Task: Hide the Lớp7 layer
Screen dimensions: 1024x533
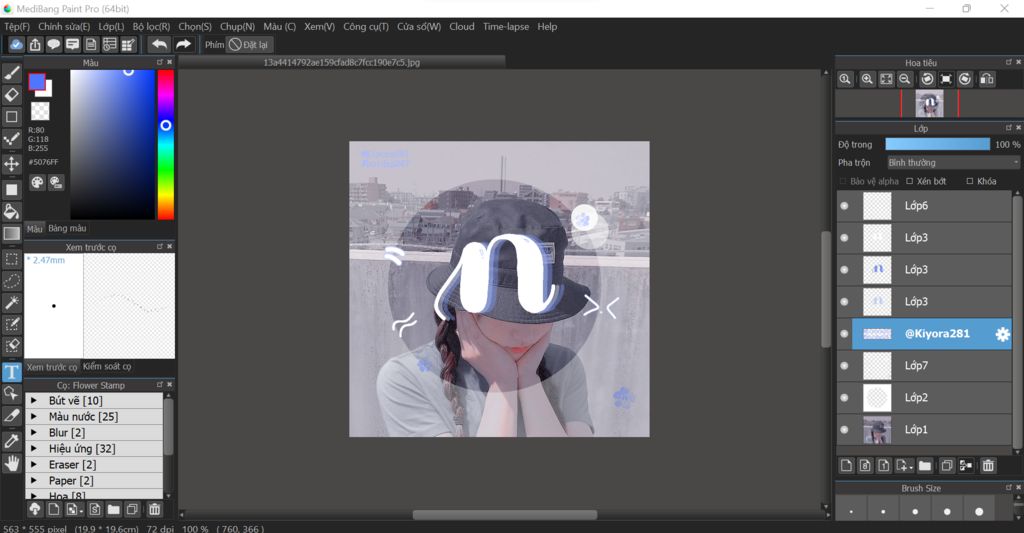Action: click(844, 366)
